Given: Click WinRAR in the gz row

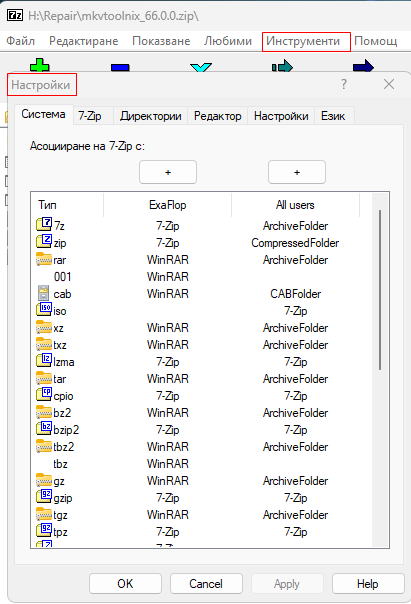Looking at the screenshot, I should click(x=168, y=481).
